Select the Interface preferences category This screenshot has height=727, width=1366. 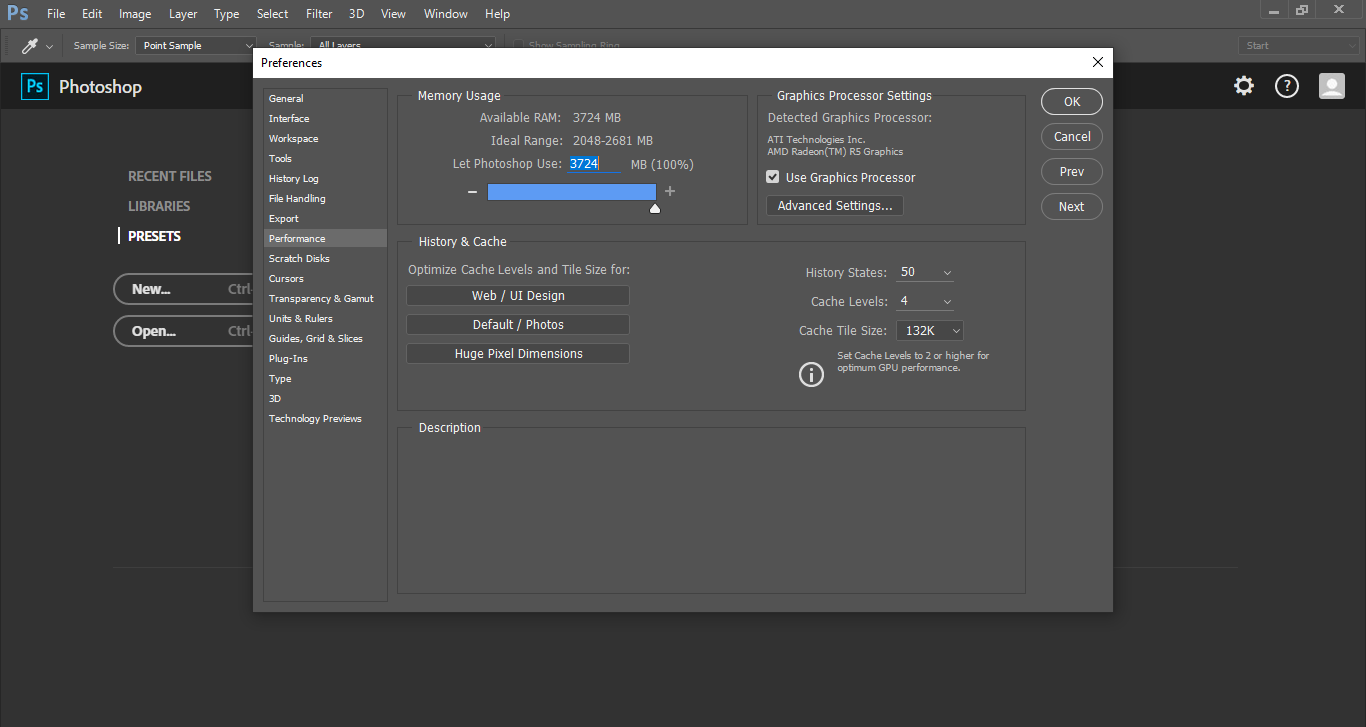[325, 119]
